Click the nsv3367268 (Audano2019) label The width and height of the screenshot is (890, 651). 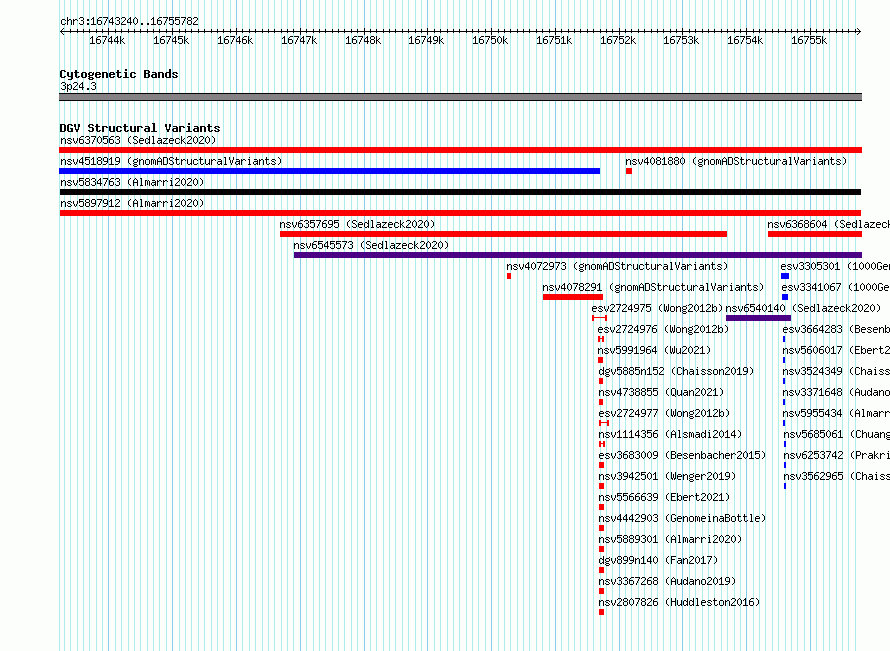[667, 581]
